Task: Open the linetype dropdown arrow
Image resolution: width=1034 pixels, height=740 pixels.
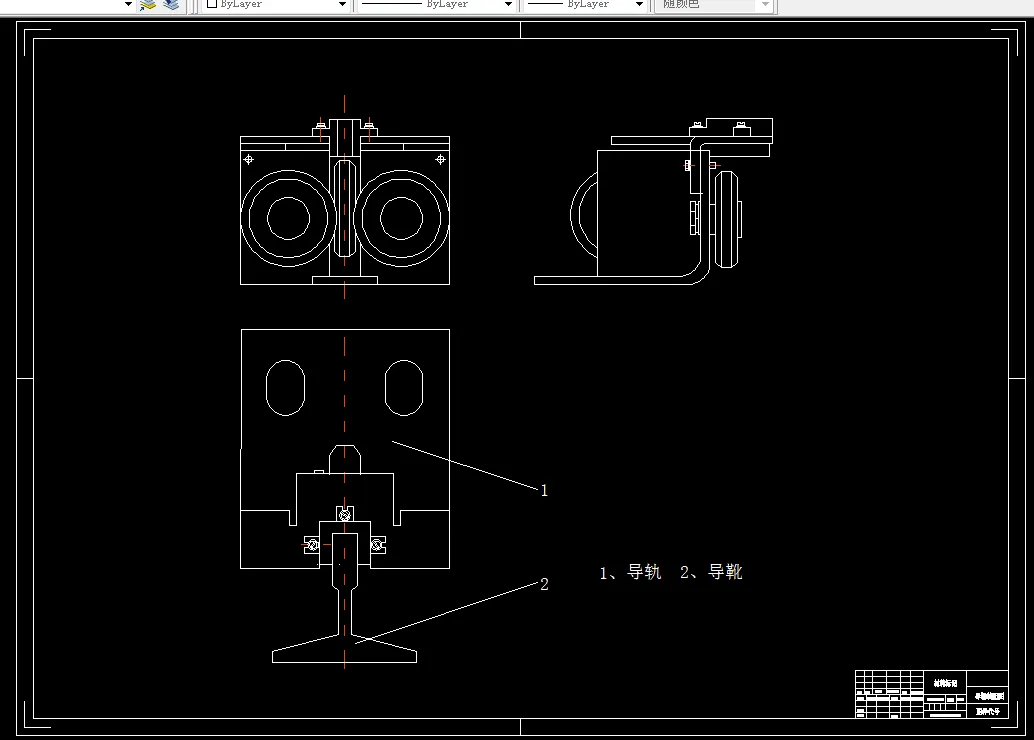Action: coord(508,4)
